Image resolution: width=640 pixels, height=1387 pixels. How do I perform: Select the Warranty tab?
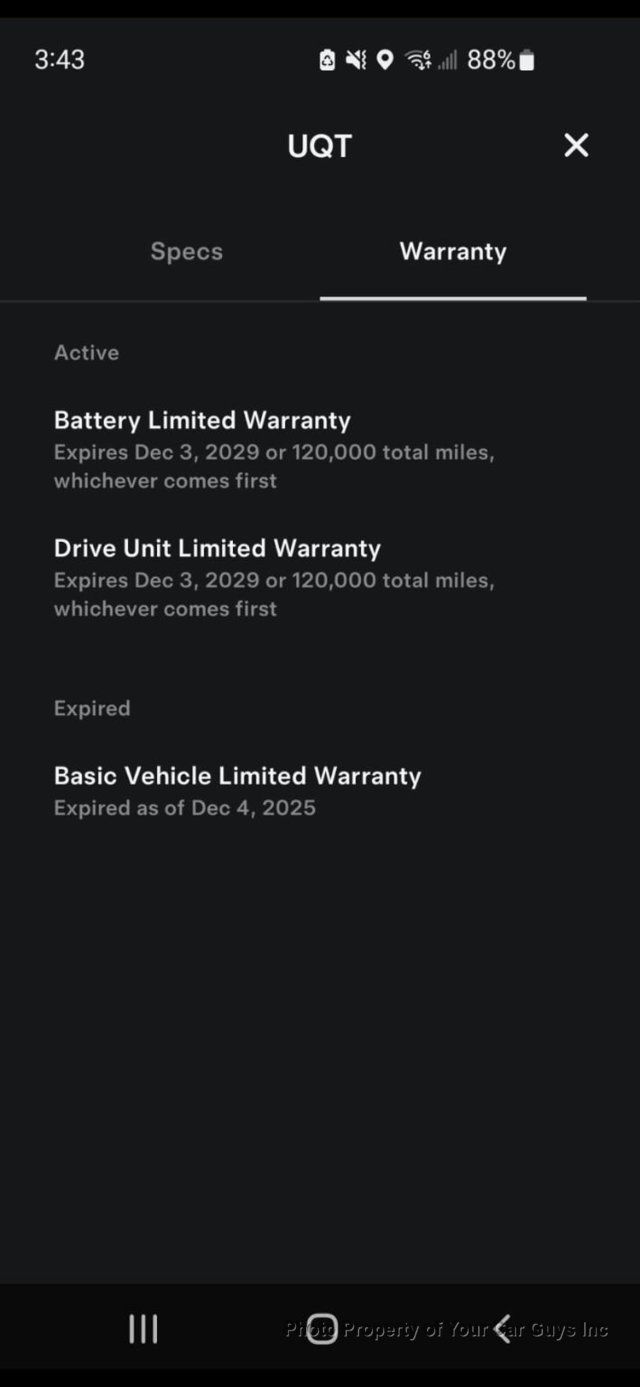pos(452,252)
